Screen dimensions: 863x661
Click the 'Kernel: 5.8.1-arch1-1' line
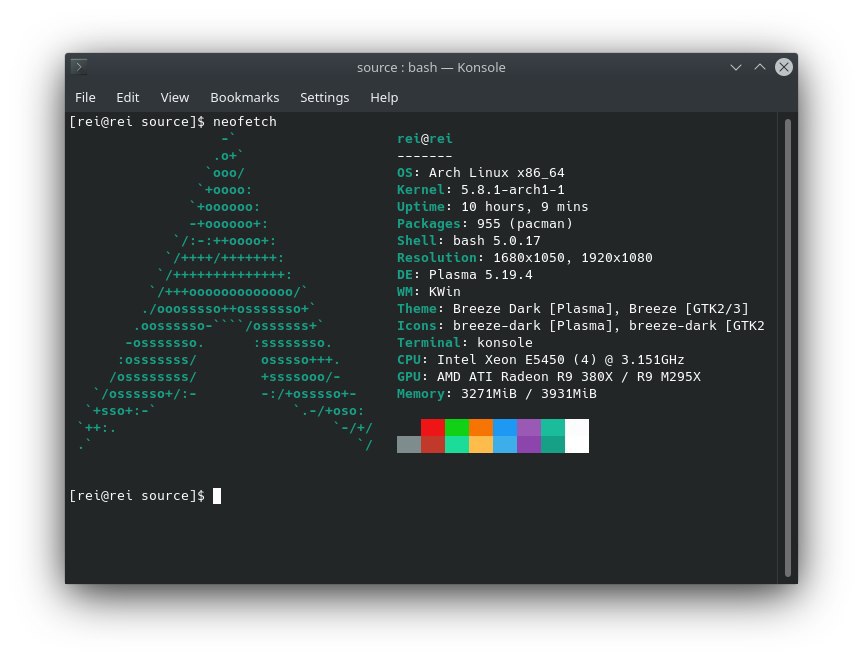tap(480, 190)
